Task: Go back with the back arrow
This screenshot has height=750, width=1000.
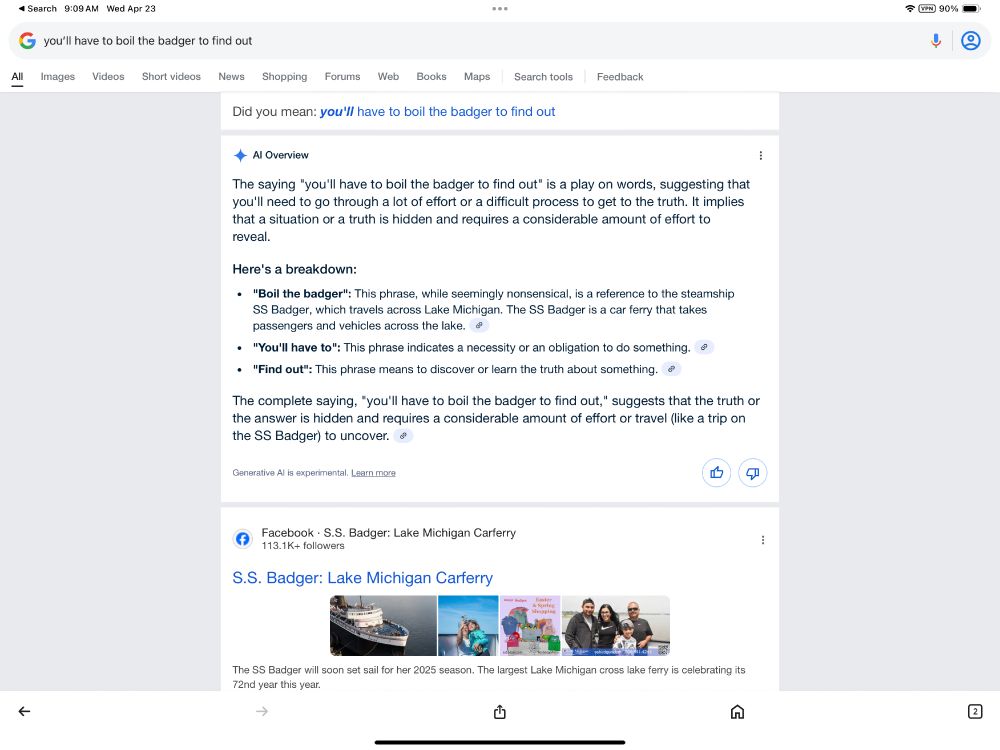Action: (24, 711)
